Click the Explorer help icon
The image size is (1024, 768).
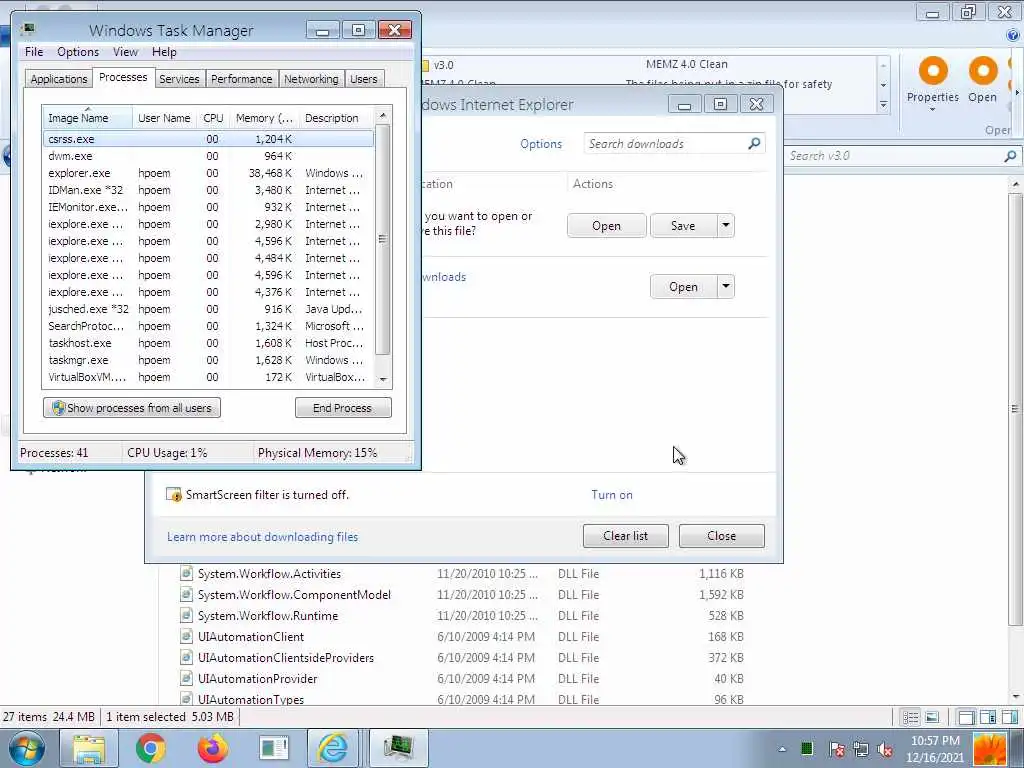click(x=1013, y=36)
